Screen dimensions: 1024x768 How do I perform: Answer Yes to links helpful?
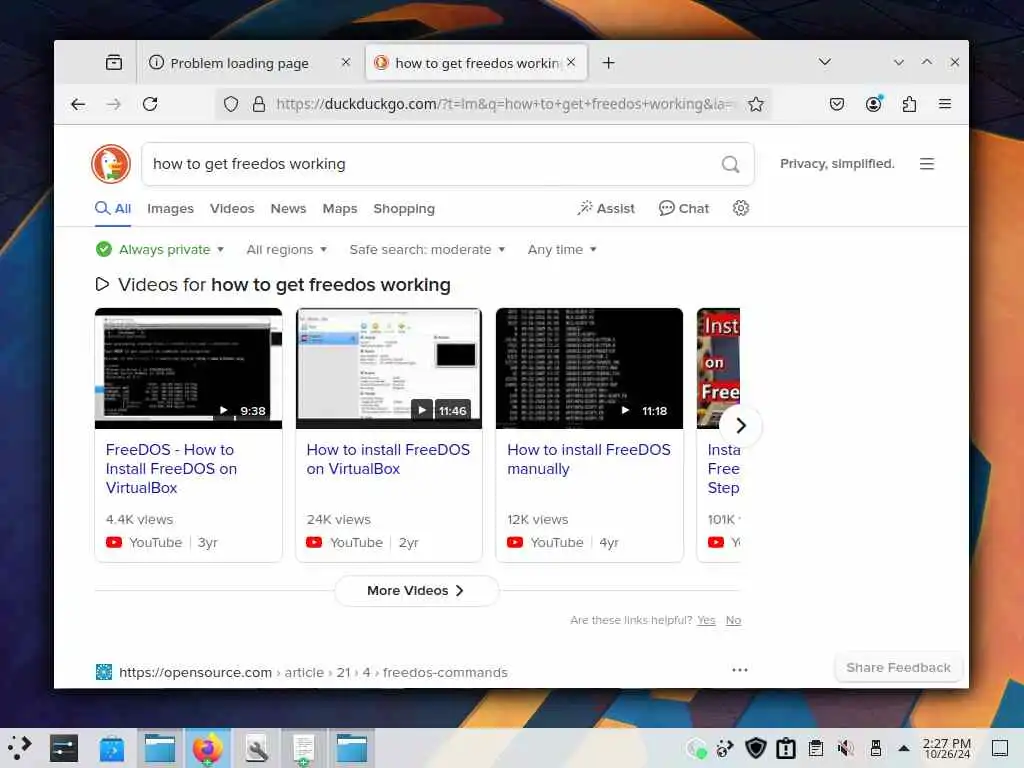pyautogui.click(x=706, y=620)
